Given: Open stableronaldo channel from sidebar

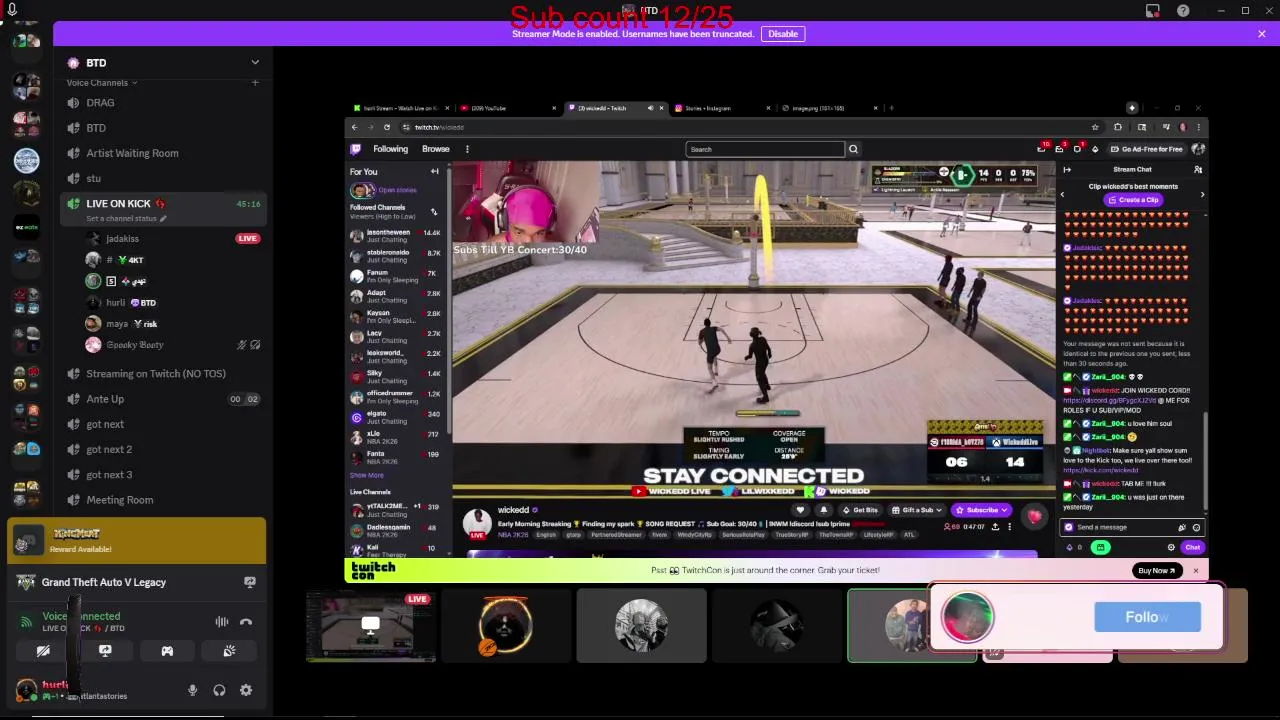Looking at the screenshot, I should (x=396, y=256).
